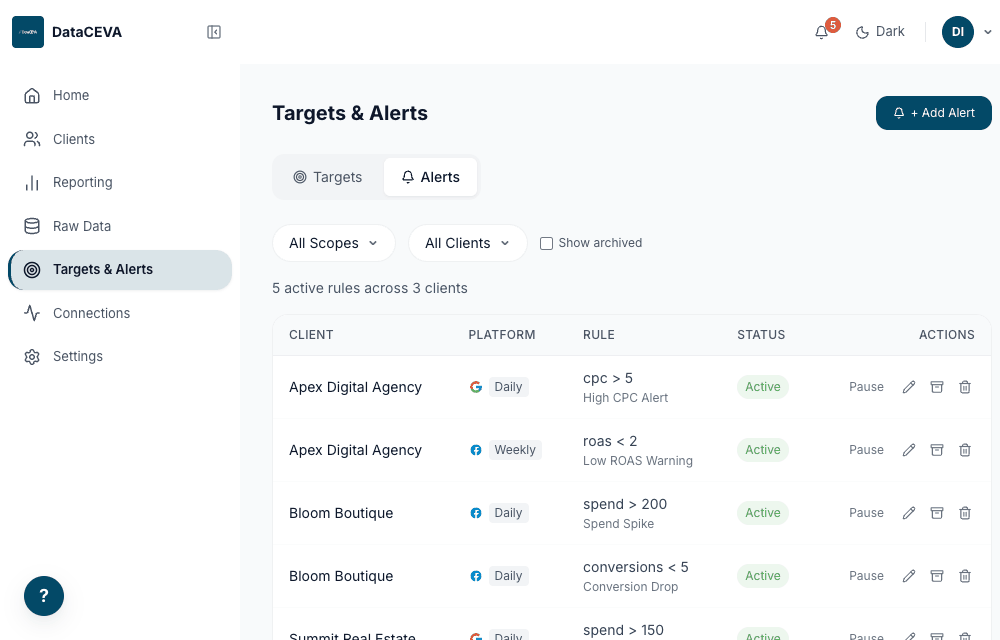This screenshot has height=640, width=1000.
Task: Delete the High CPC Alert rule
Action: point(965,387)
